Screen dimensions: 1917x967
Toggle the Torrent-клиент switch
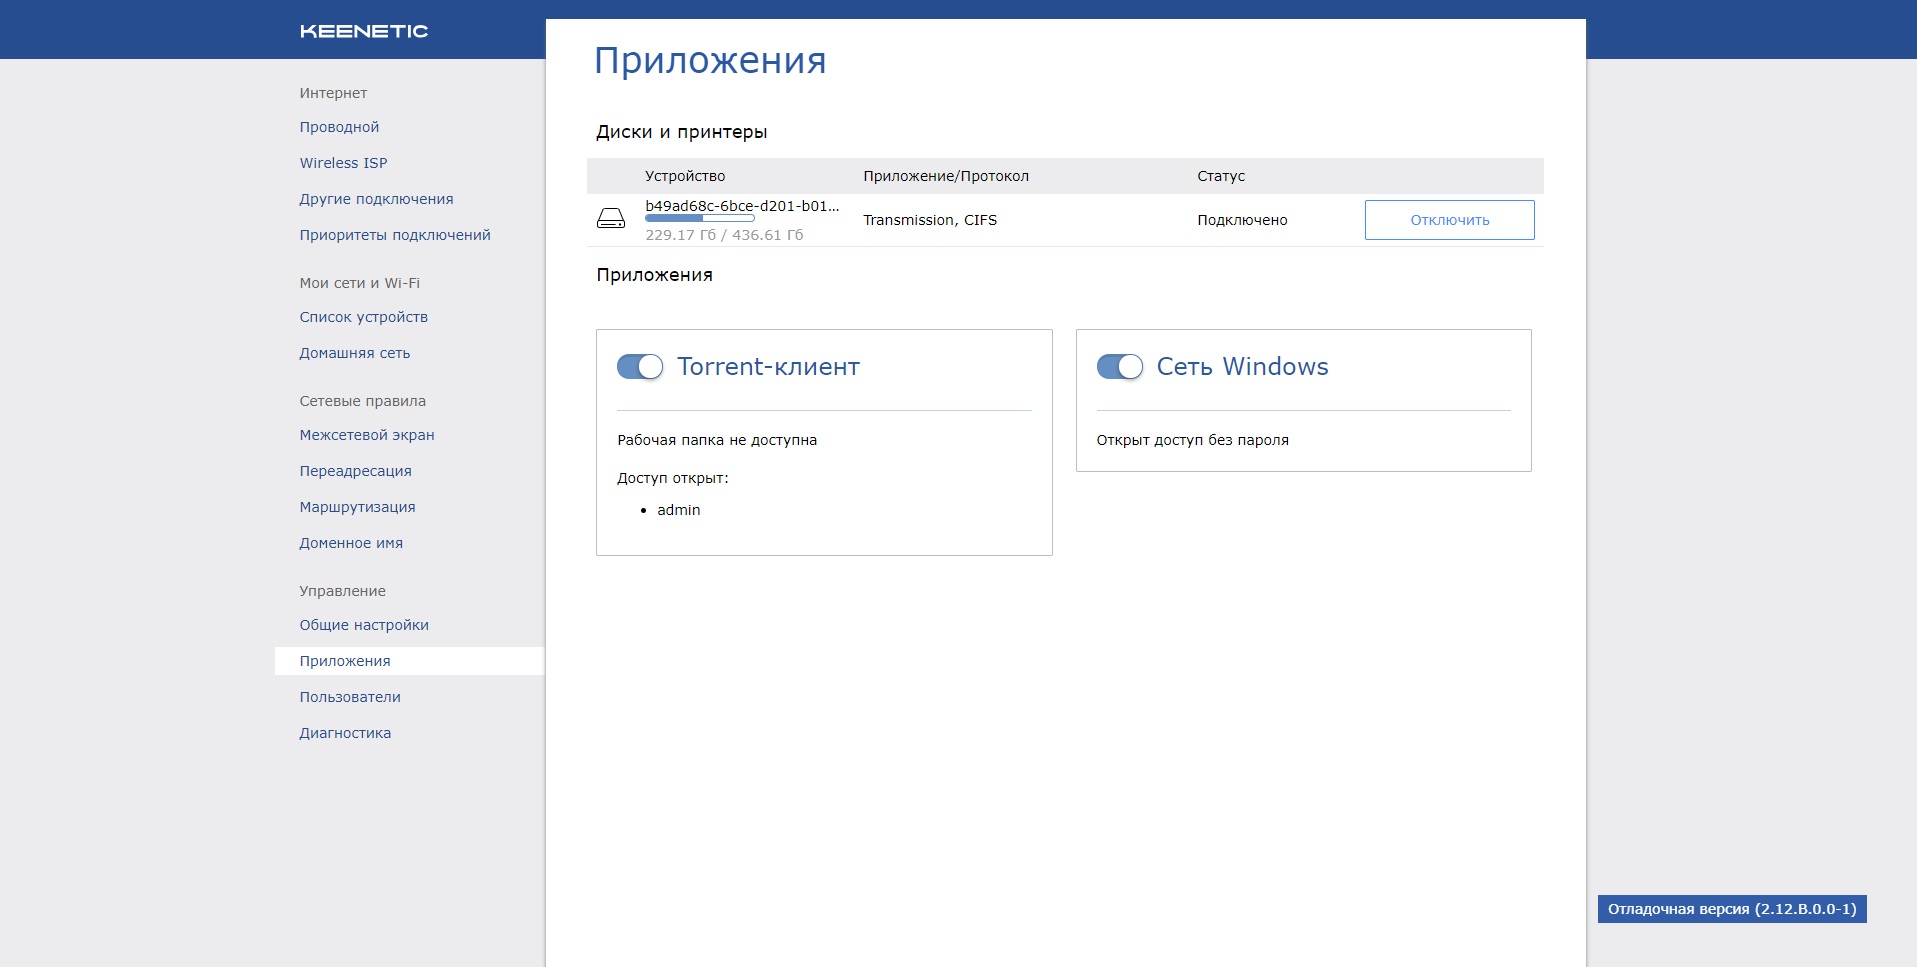[x=640, y=367]
